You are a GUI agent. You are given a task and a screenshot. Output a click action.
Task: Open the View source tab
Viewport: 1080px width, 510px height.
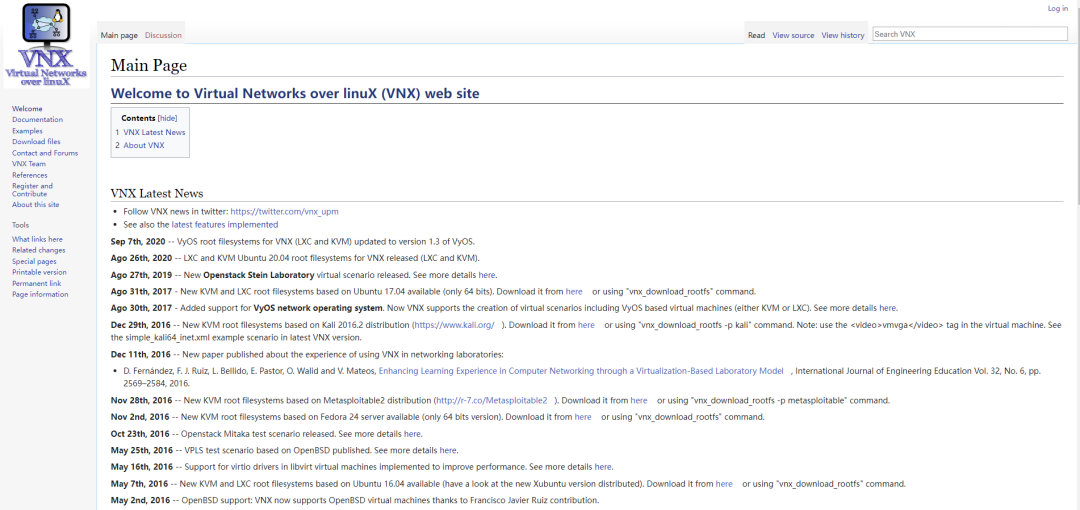pyautogui.click(x=793, y=35)
